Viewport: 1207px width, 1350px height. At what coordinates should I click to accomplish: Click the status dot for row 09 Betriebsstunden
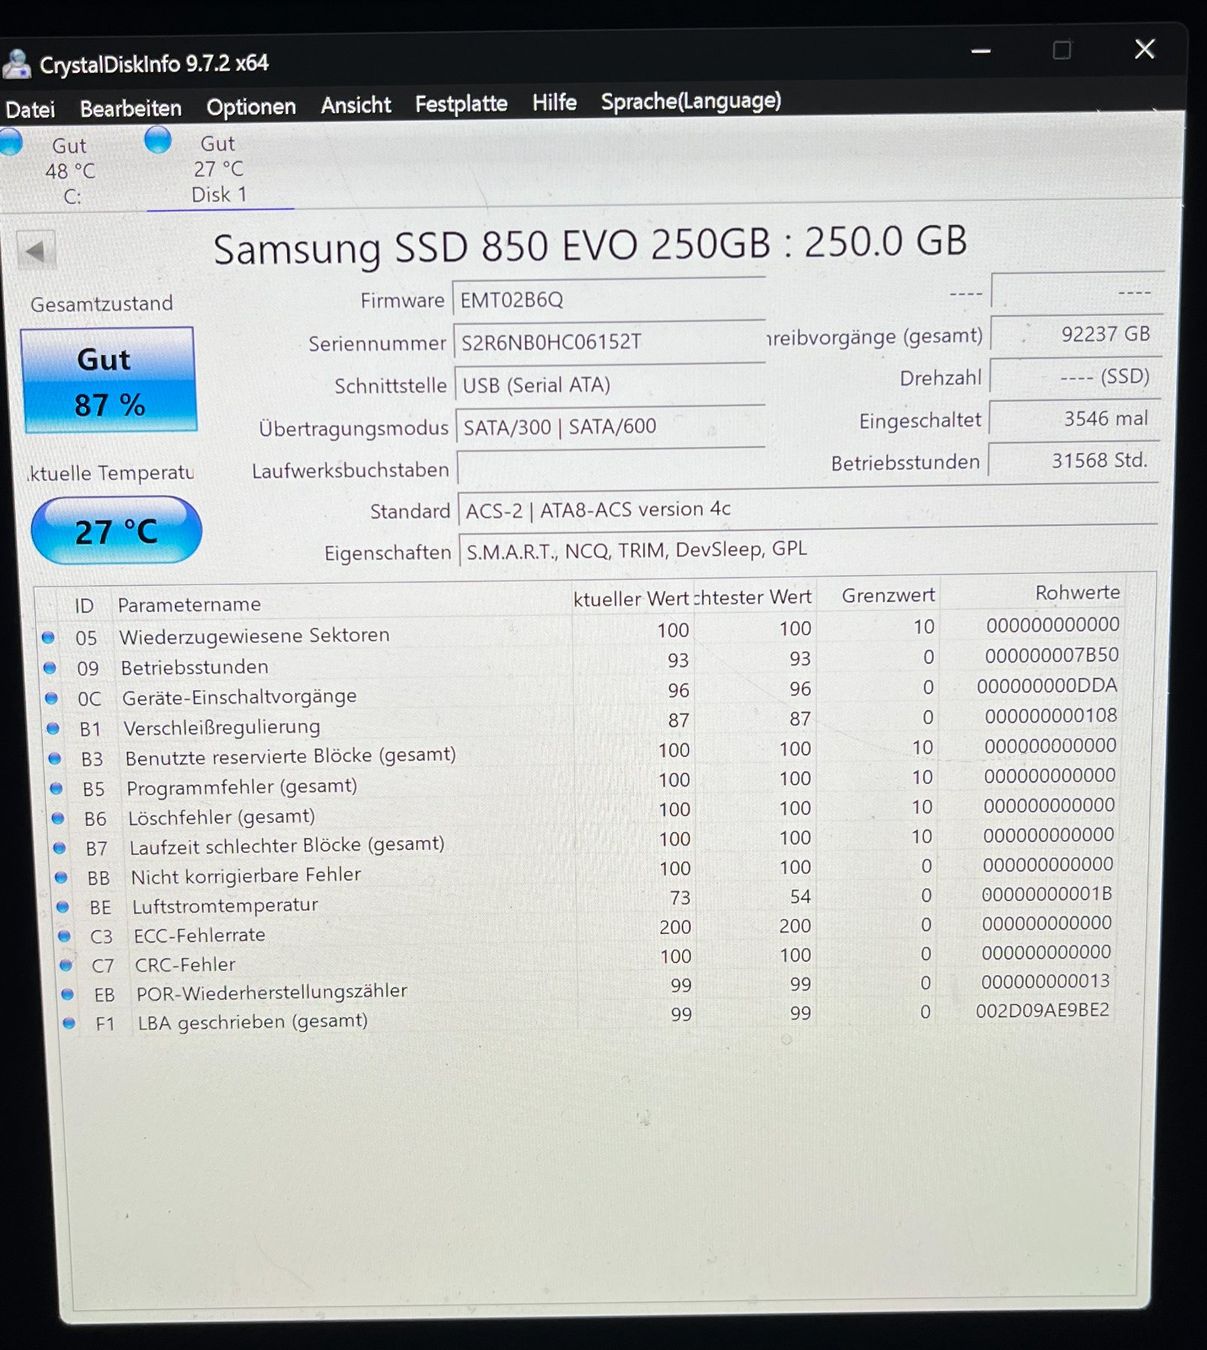[50, 668]
